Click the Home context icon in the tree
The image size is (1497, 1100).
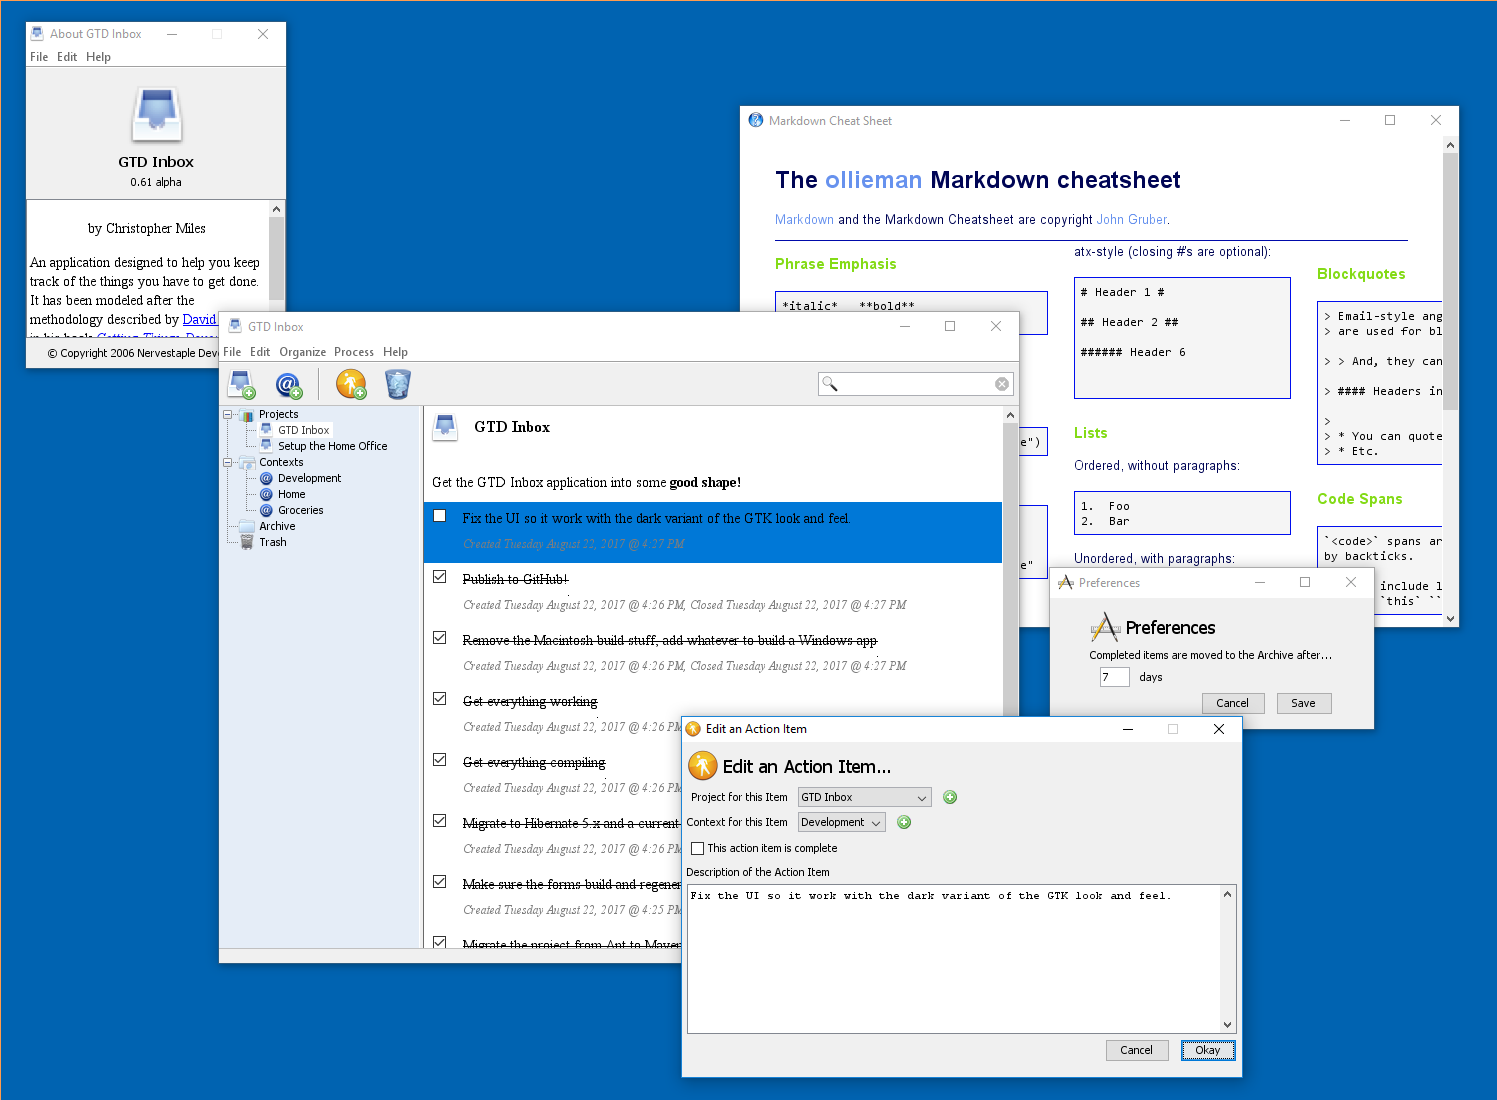[x=266, y=494]
